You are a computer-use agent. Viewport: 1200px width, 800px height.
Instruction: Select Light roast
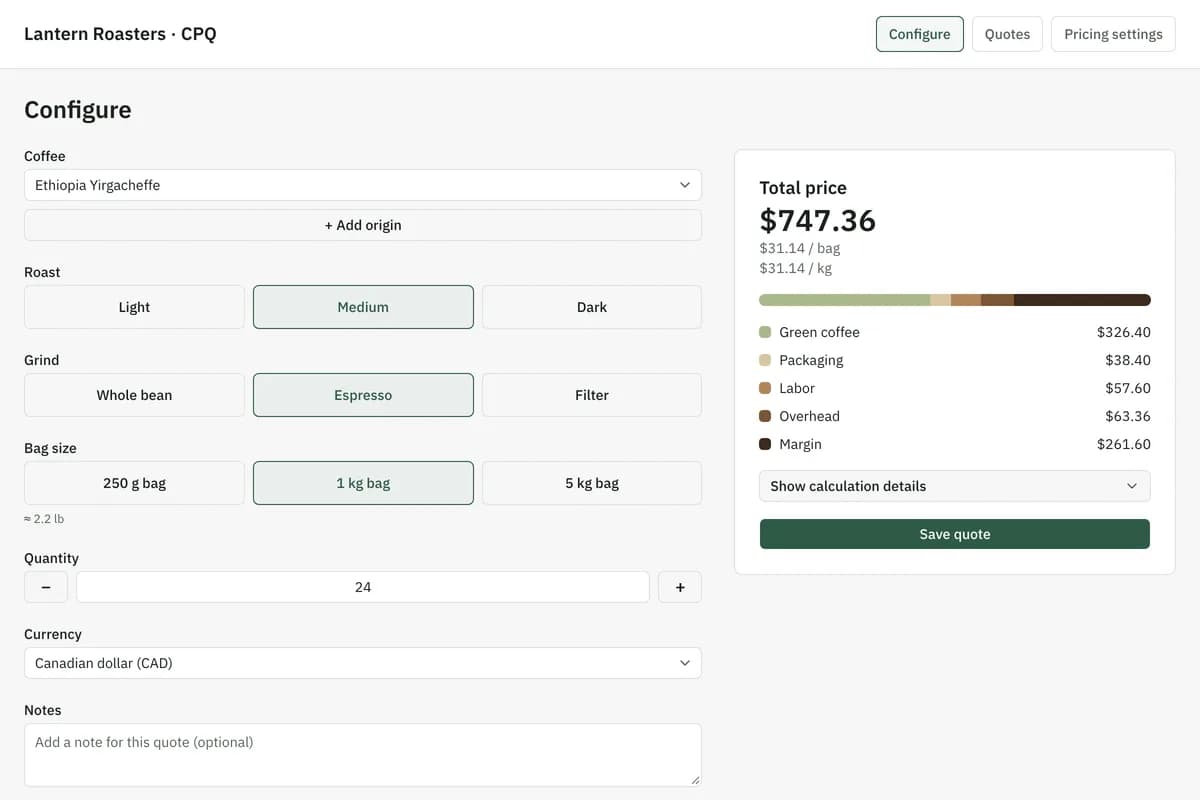pos(134,307)
